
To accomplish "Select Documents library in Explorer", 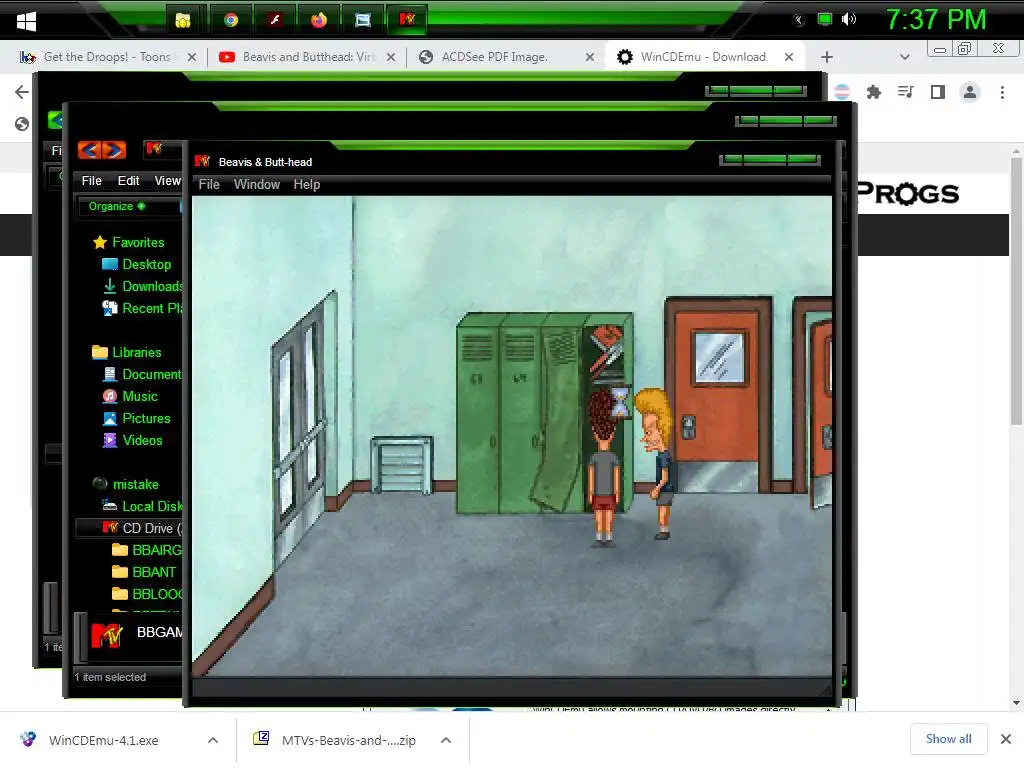I will coord(142,374).
